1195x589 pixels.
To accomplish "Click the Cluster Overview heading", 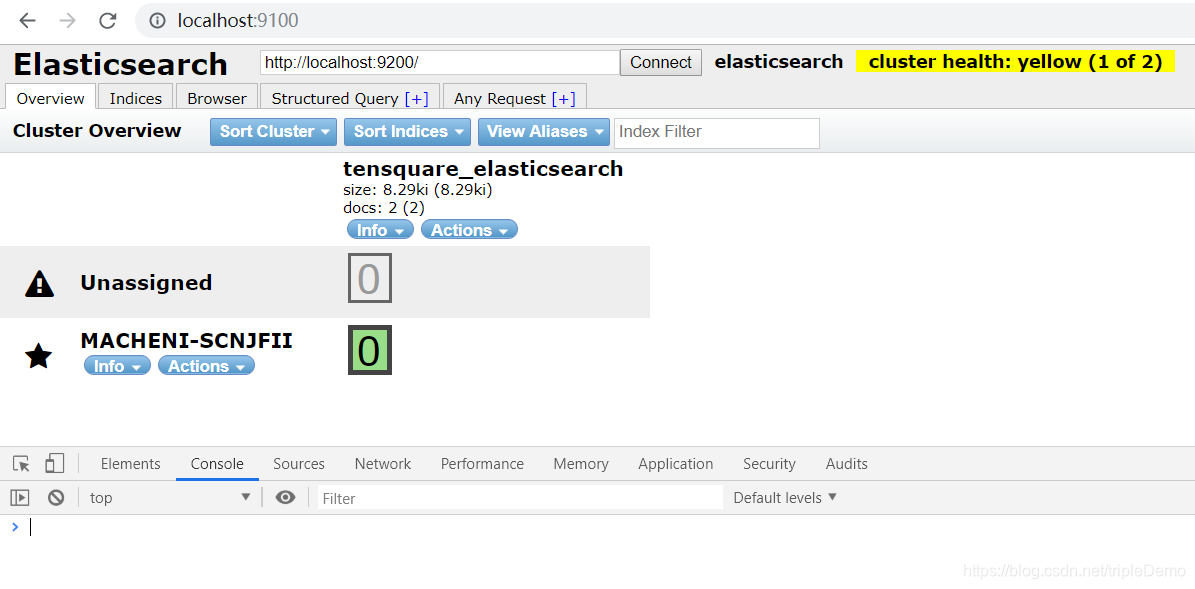I will point(97,130).
